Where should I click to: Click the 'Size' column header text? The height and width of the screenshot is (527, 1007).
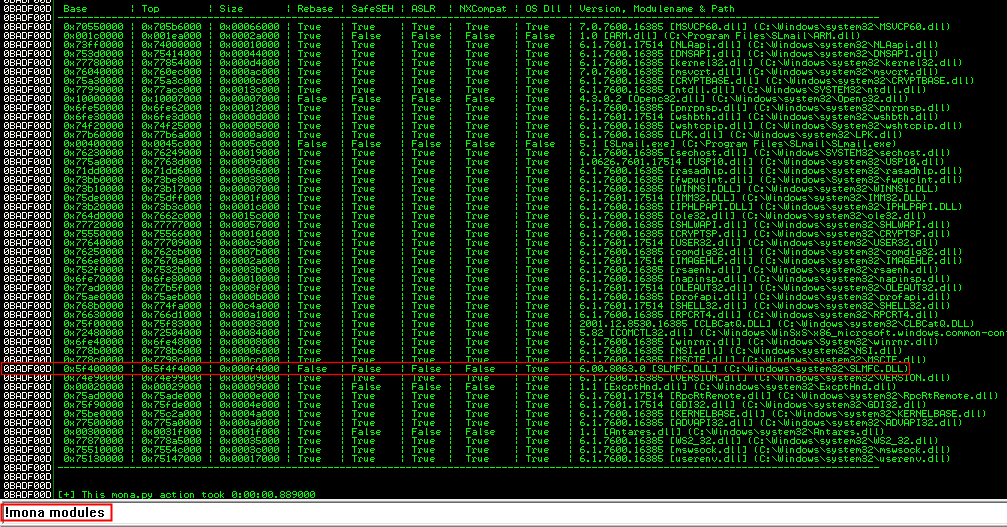(231, 9)
